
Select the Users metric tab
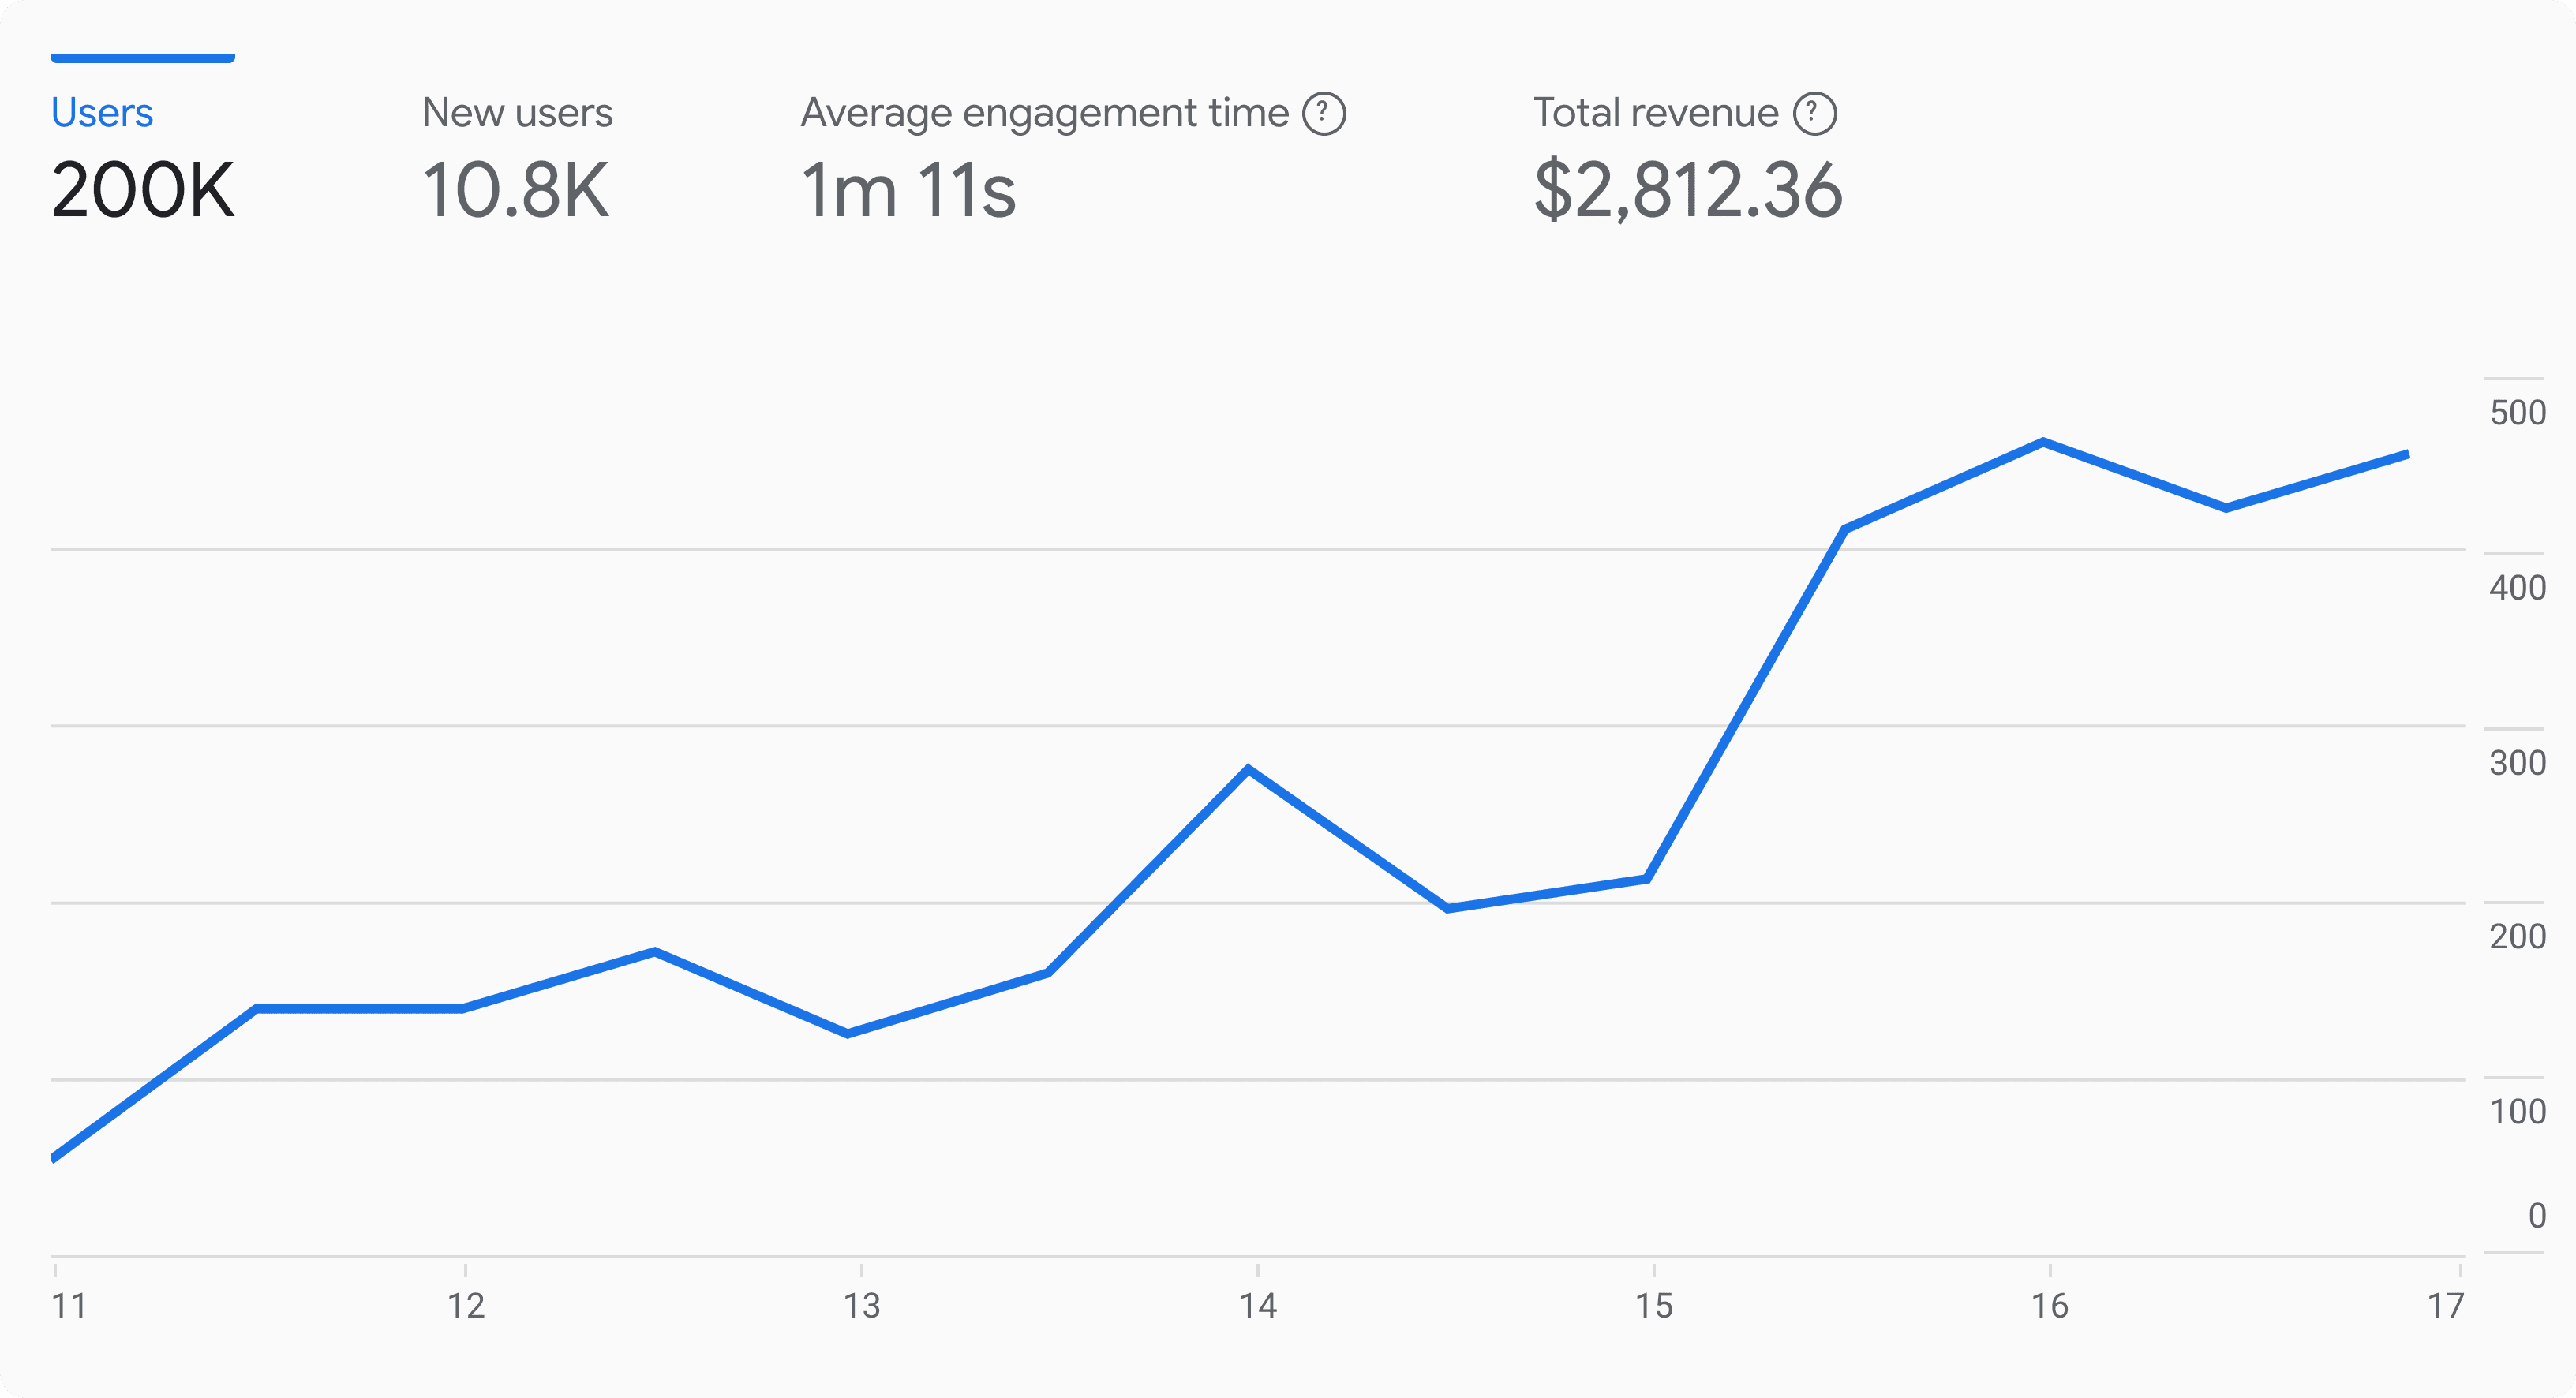(102, 113)
